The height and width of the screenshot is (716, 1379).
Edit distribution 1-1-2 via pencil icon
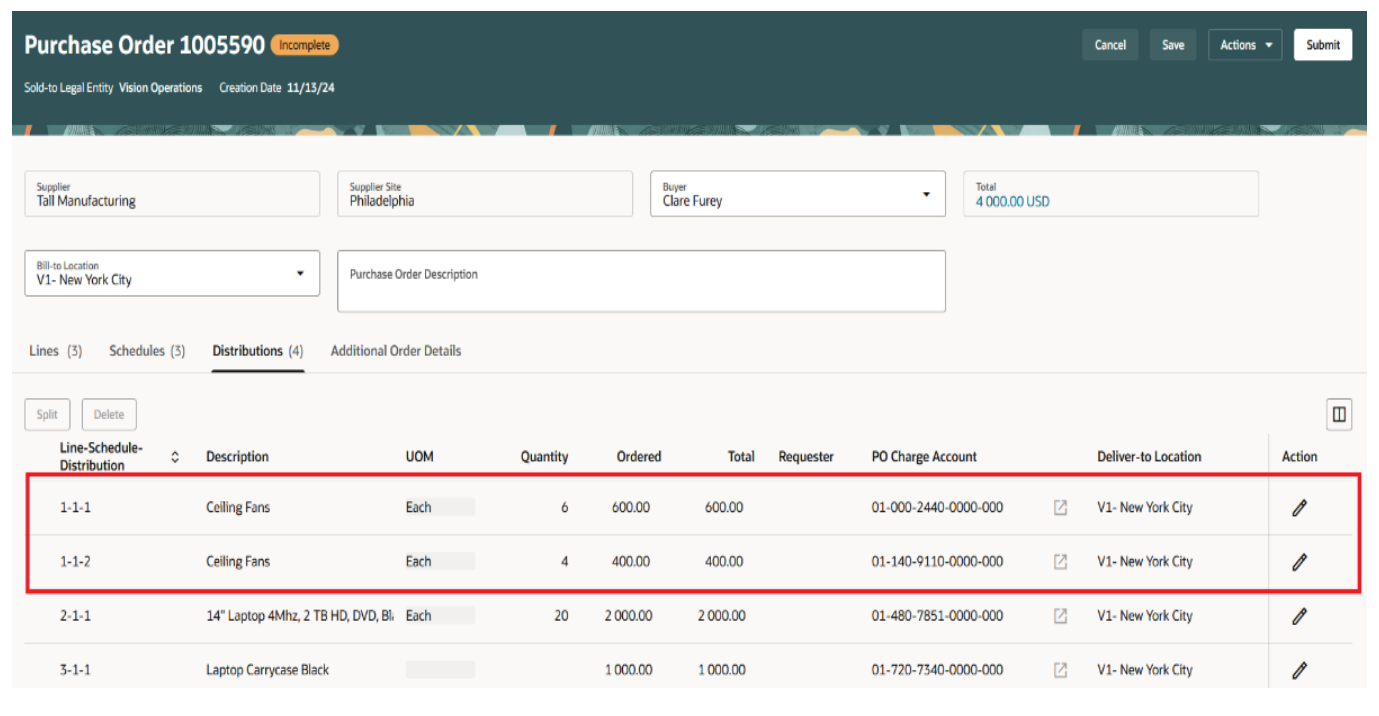(x=1298, y=561)
